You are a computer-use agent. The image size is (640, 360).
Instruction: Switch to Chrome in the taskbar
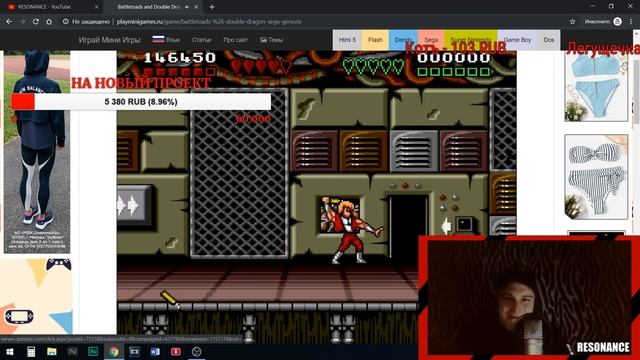click(x=114, y=351)
